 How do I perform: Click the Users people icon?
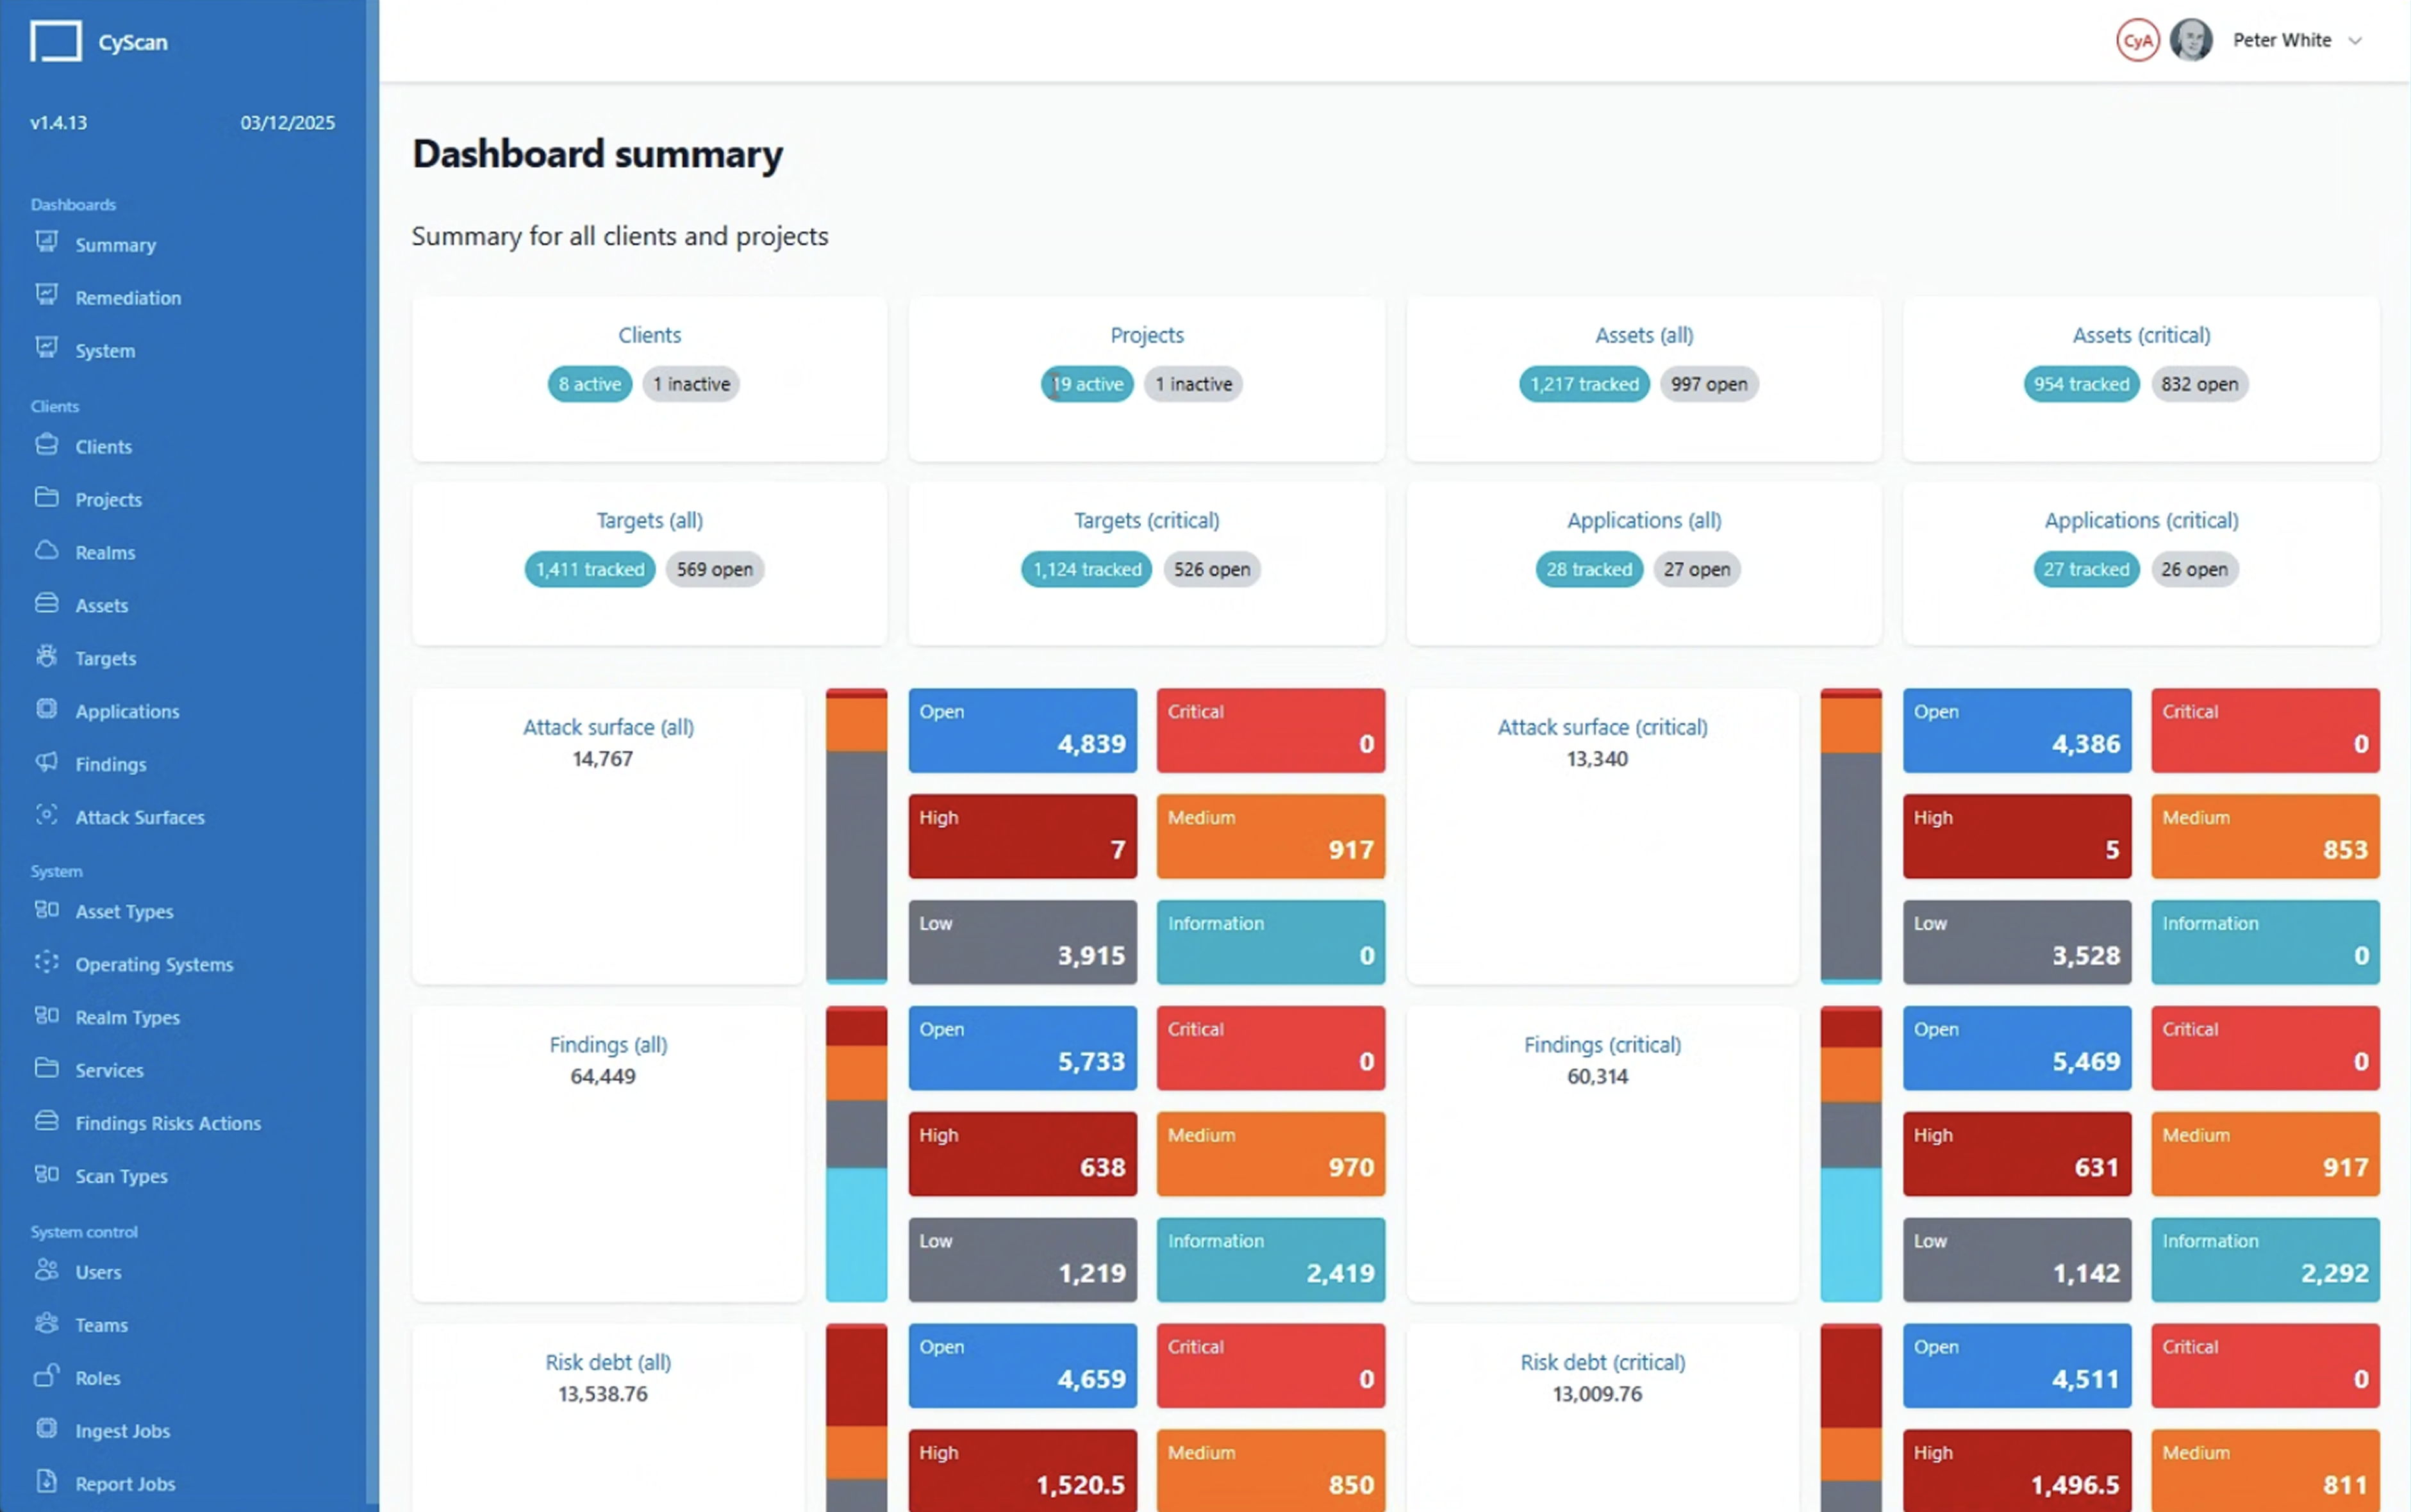coord(46,1270)
